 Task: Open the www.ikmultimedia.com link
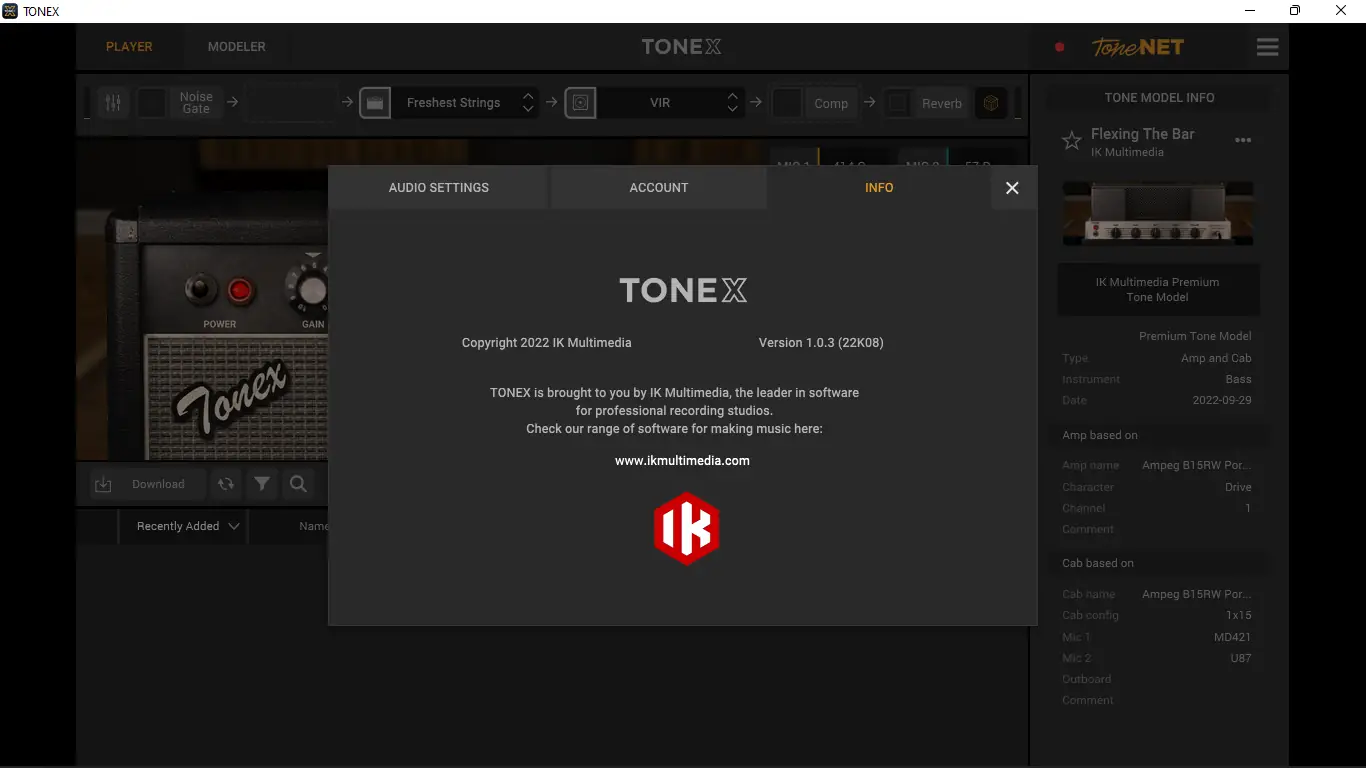click(682, 461)
